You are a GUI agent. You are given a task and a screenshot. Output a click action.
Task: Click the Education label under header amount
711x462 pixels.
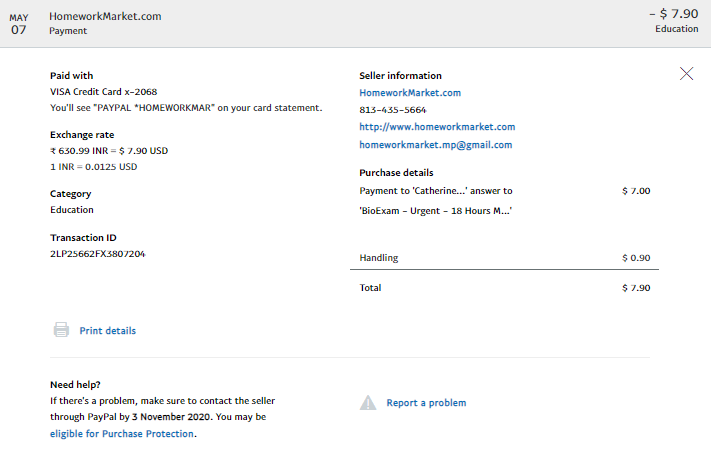click(x=677, y=29)
